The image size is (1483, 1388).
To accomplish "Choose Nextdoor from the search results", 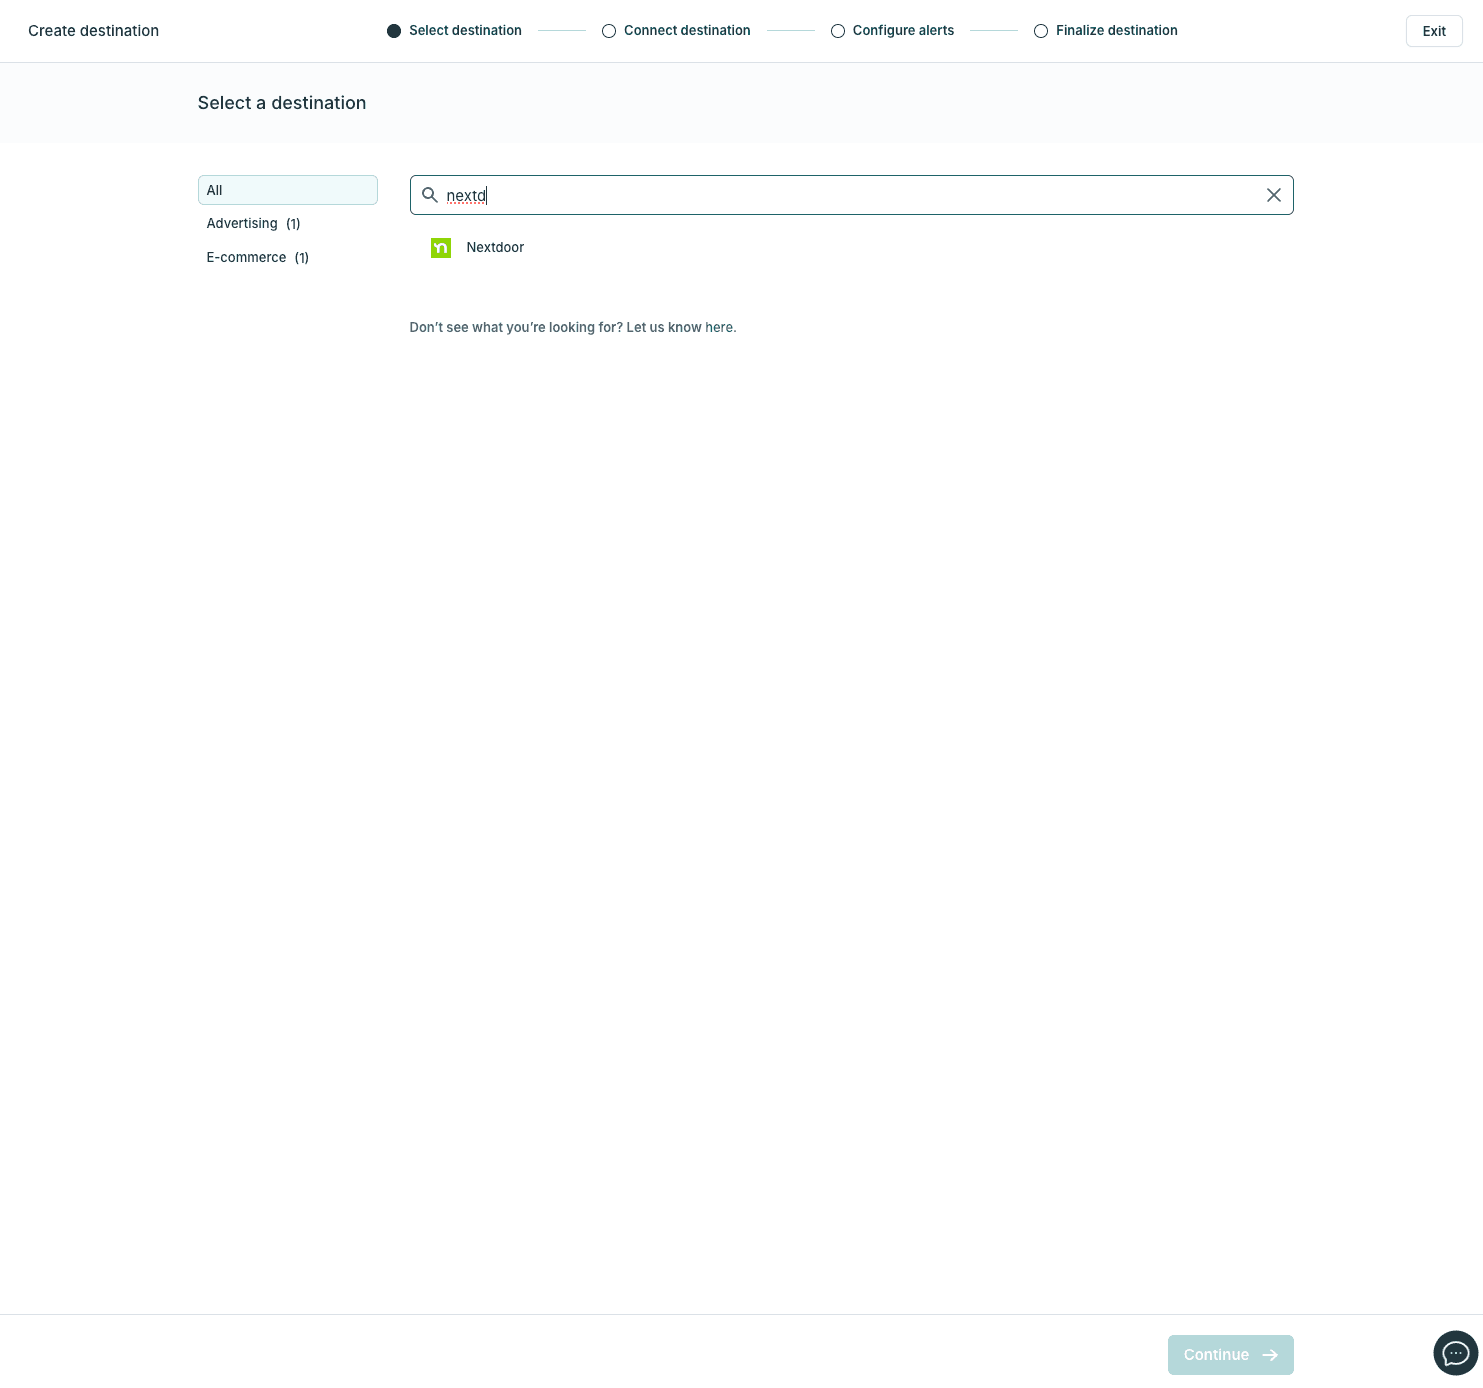I will pos(495,247).
